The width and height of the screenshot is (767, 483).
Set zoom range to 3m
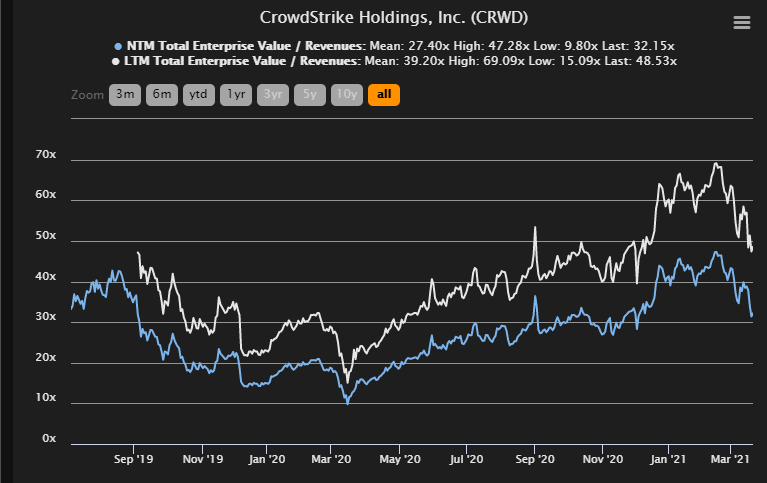click(125, 94)
